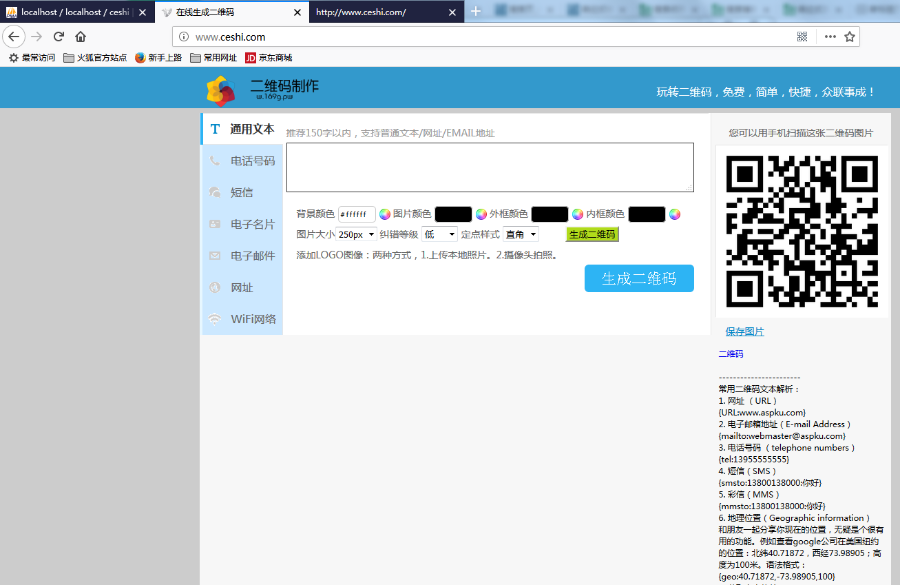Select 网址 sidebar tab
Viewport: 900px width, 585px height.
242,287
